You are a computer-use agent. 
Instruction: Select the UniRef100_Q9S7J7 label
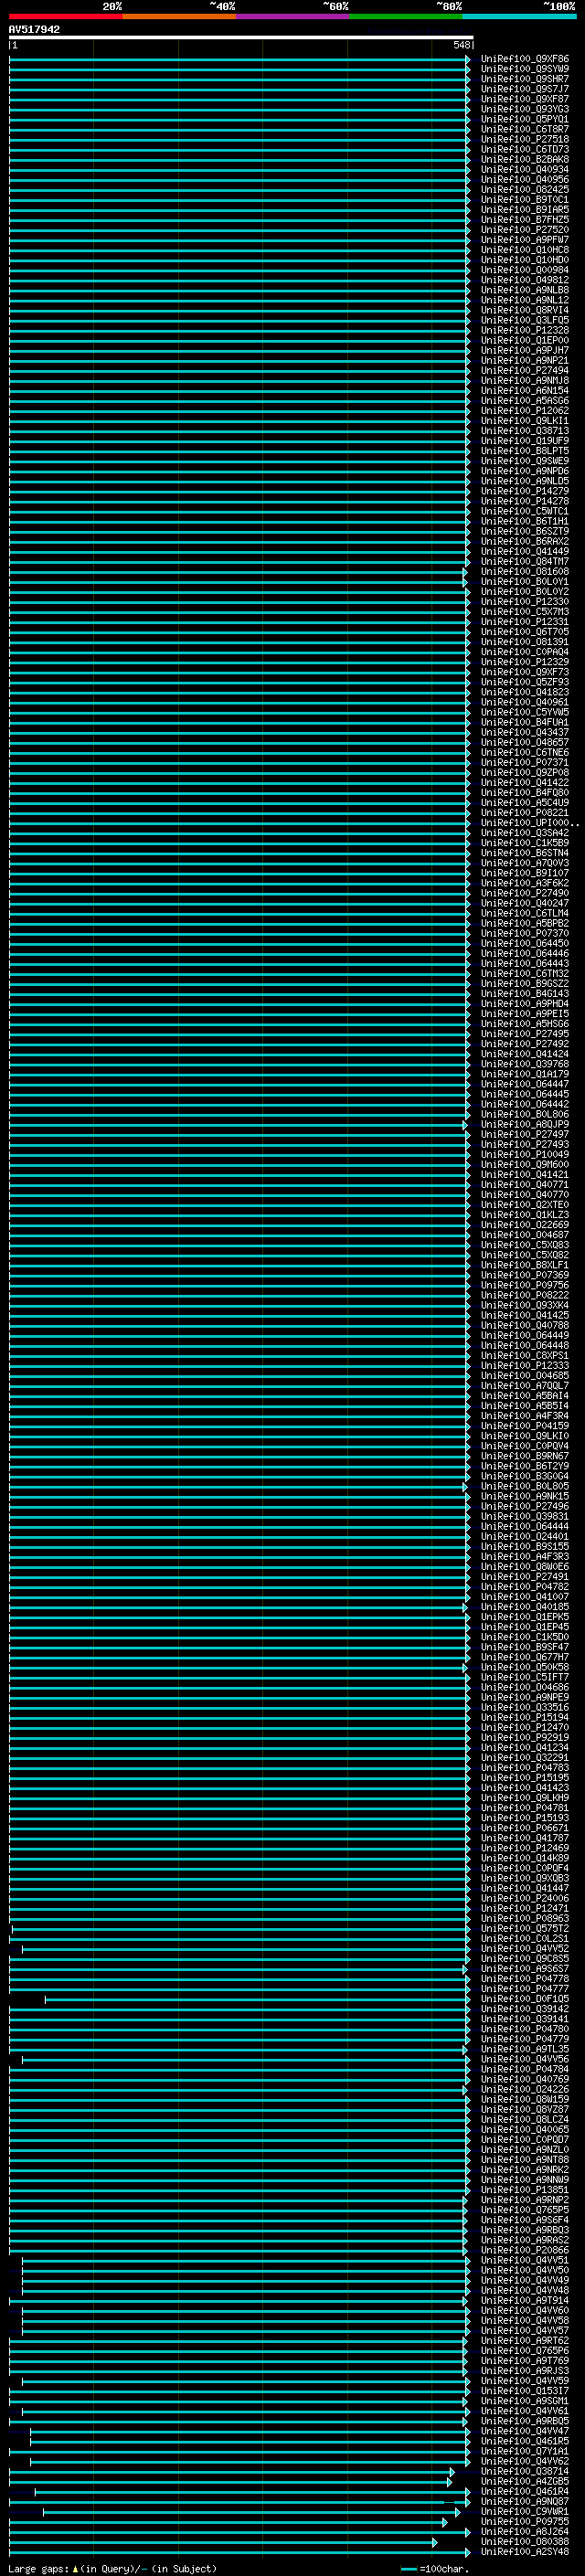525,89
